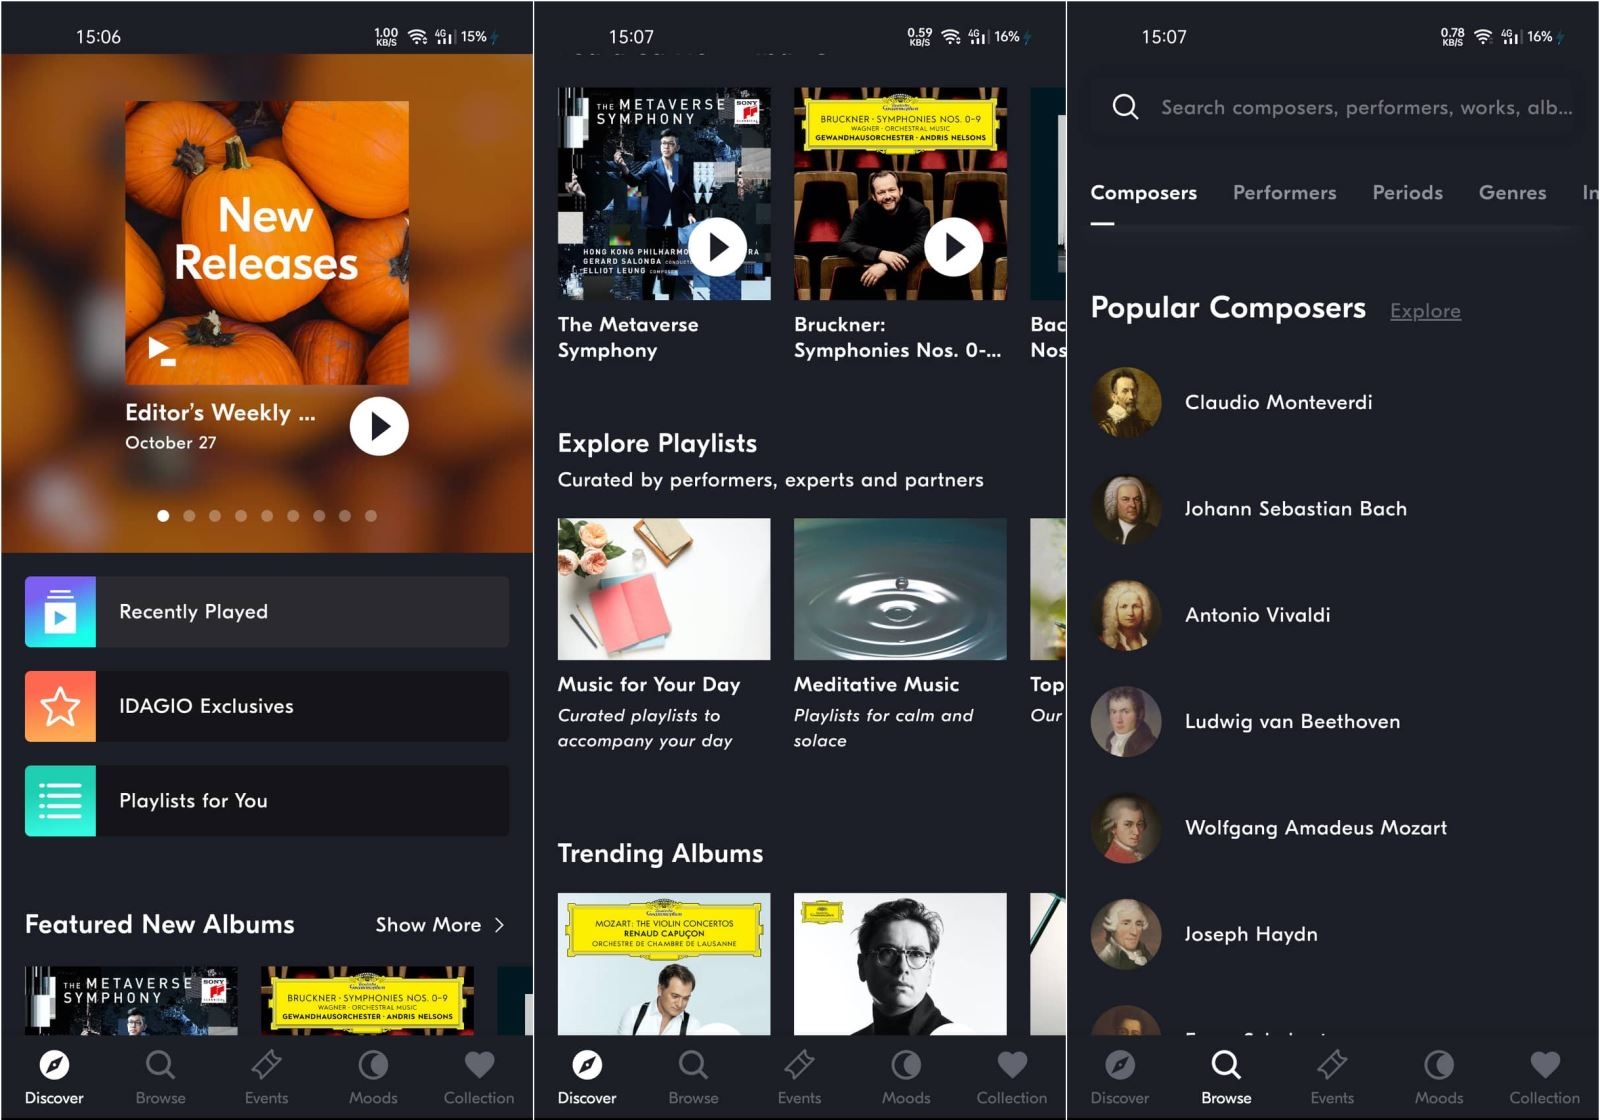Open Bruckner cover in Featured New Albums
Screen dimensions: 1600x1120
coord(367,1000)
